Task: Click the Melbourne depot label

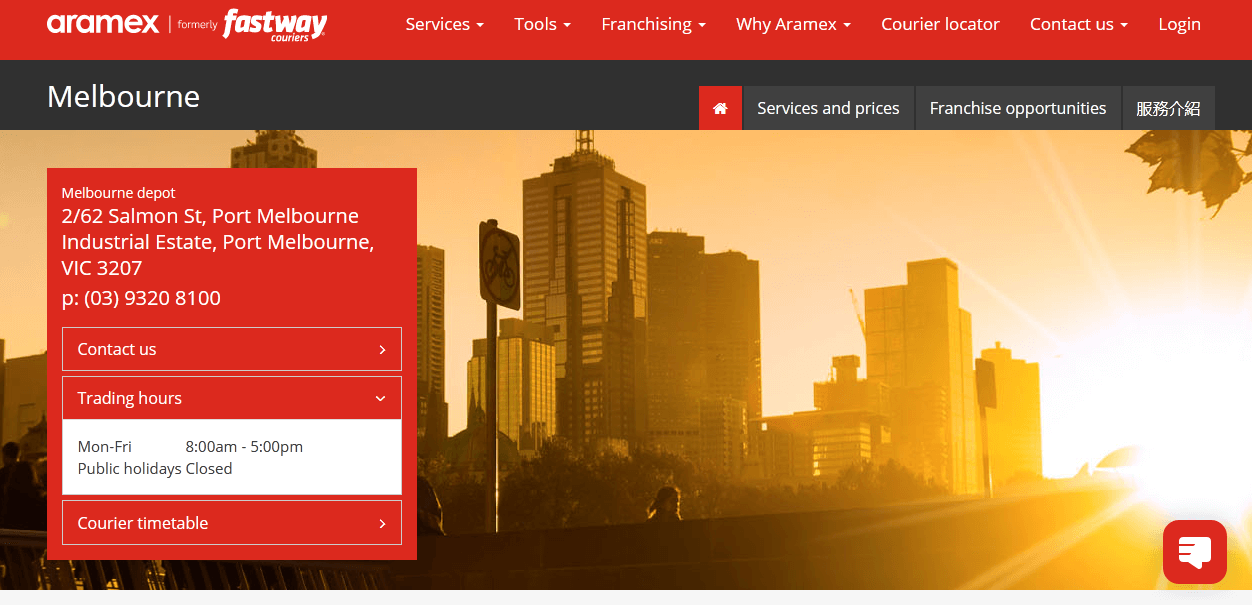Action: (118, 193)
